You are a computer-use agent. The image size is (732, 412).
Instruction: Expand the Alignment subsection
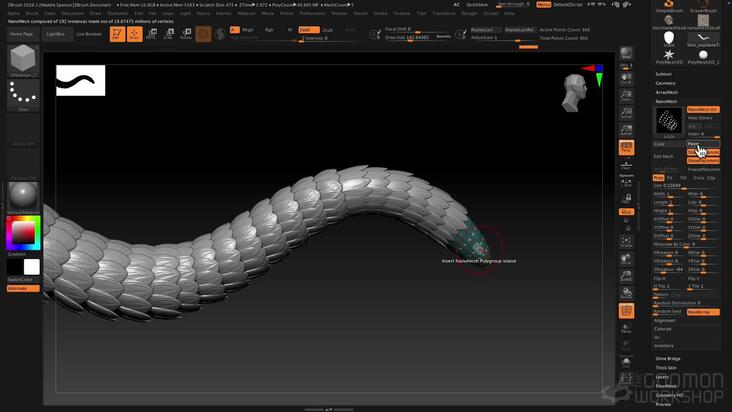pyautogui.click(x=664, y=321)
